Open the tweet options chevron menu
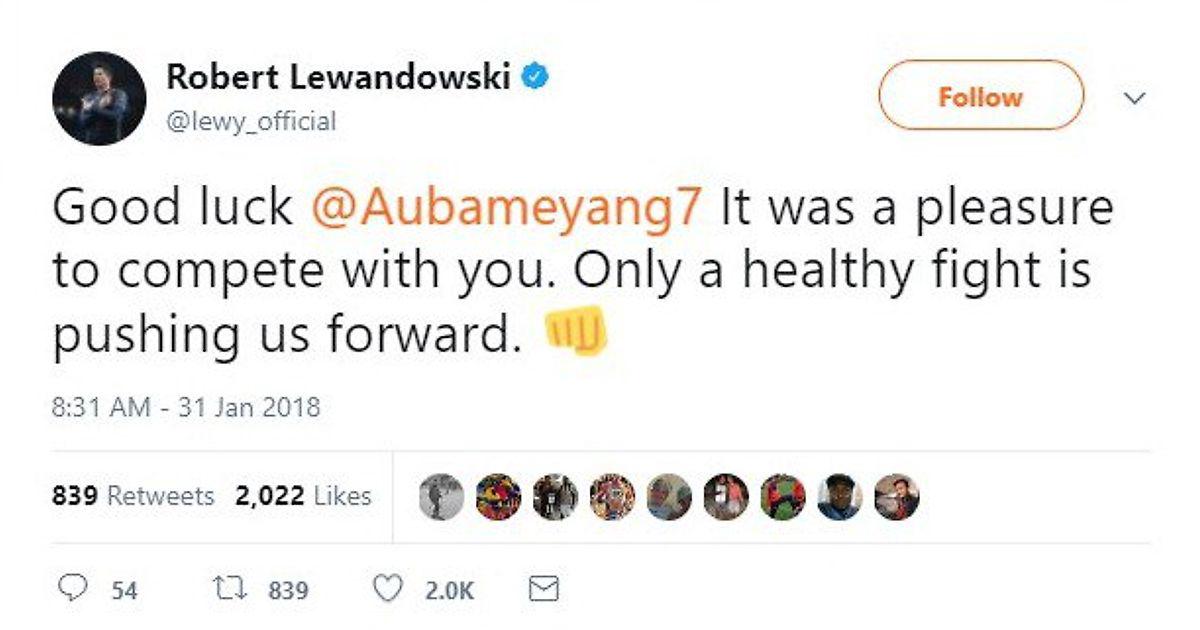Screen dimensions: 1200x630 [x=1134, y=98]
